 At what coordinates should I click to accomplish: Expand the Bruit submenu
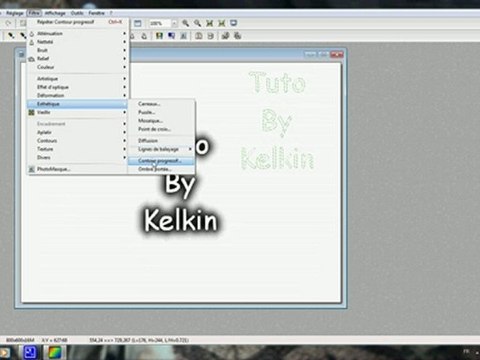coord(77,50)
